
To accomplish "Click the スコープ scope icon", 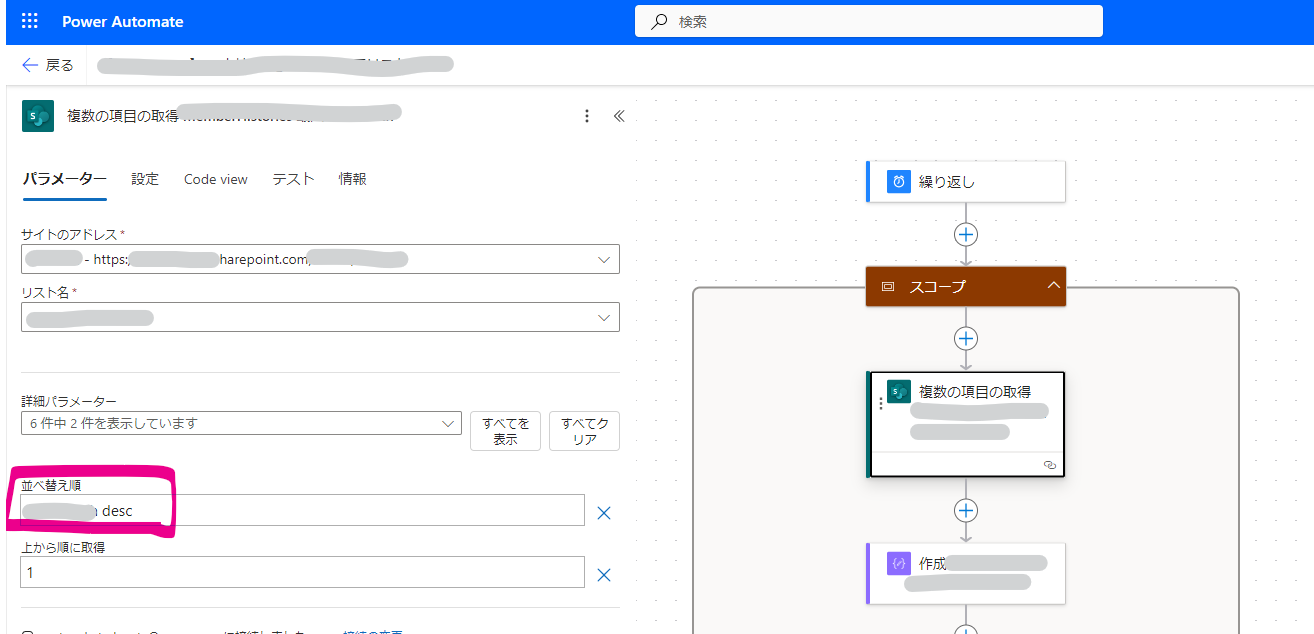I will click(x=887, y=286).
